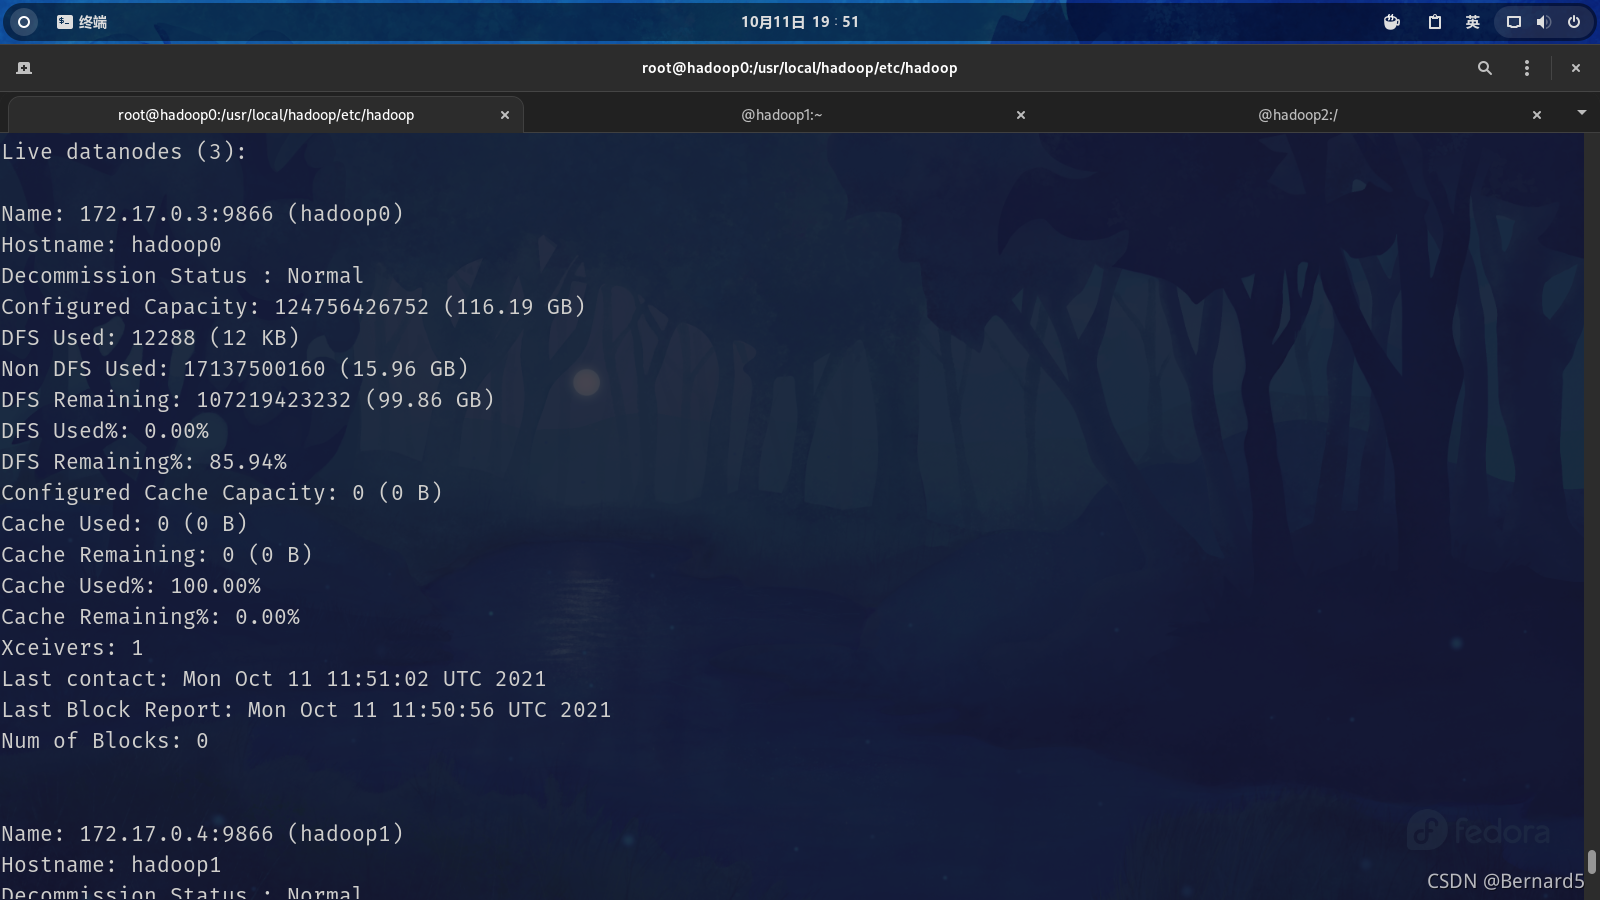Click 'Non DFS Used: 17137500160' line
The height and width of the screenshot is (900, 1600).
click(x=235, y=369)
